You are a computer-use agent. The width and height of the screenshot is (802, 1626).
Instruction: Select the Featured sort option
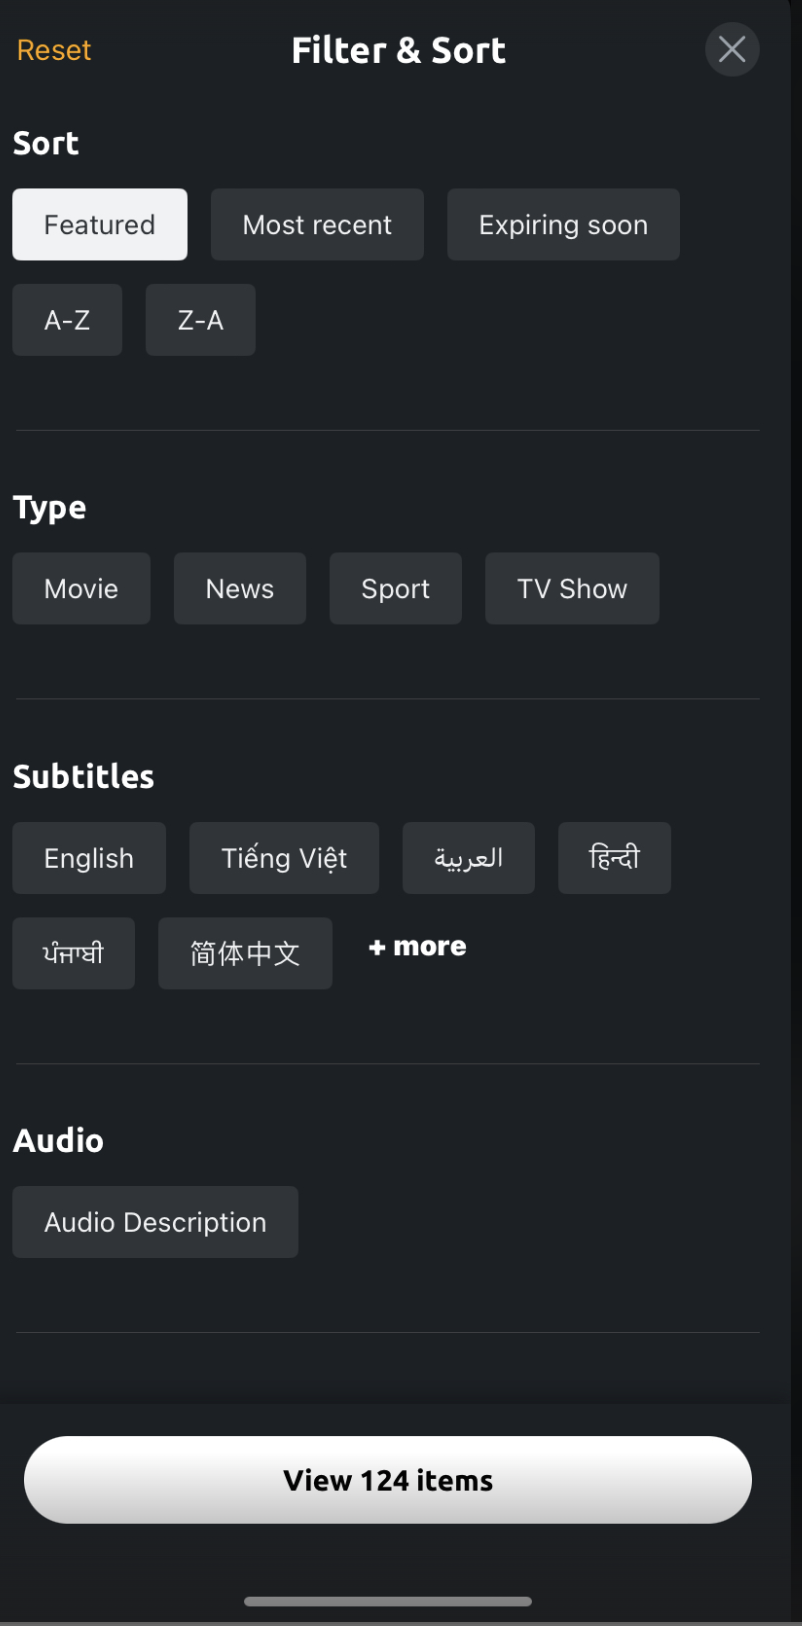tap(100, 224)
